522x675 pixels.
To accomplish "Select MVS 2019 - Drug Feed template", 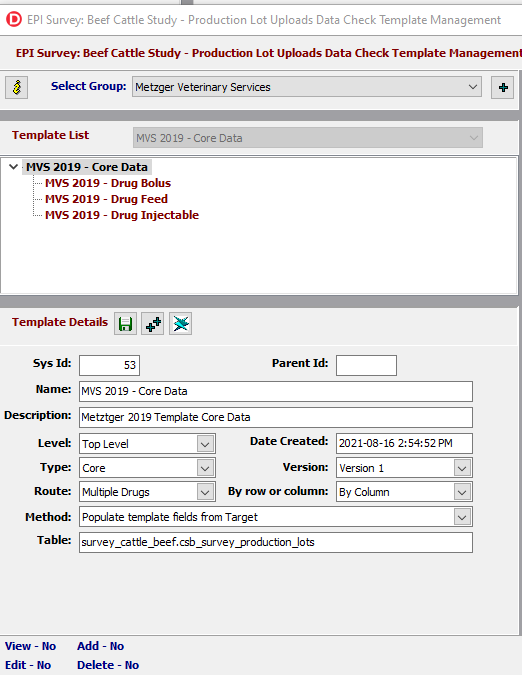I will (106, 199).
